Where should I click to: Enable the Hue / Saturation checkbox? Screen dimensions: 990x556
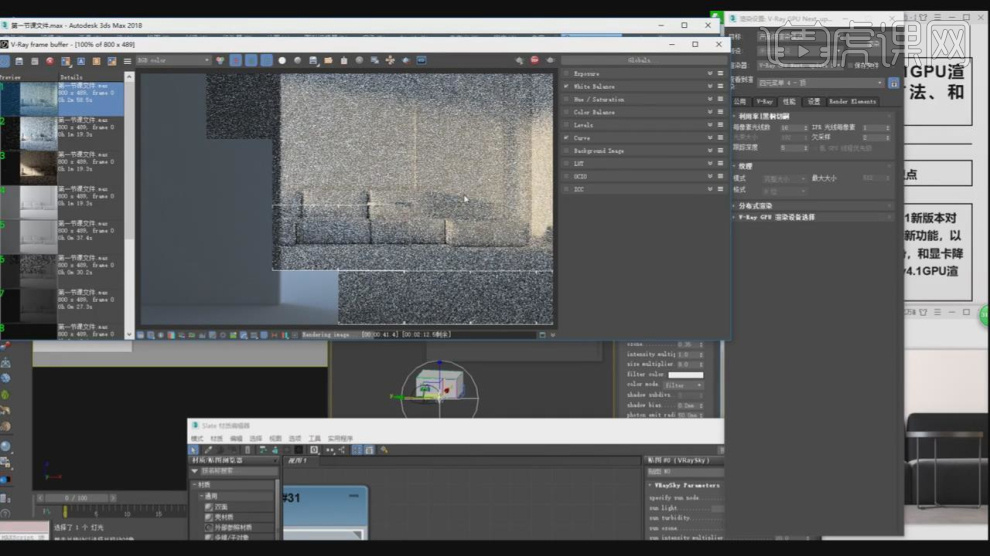[x=566, y=100]
